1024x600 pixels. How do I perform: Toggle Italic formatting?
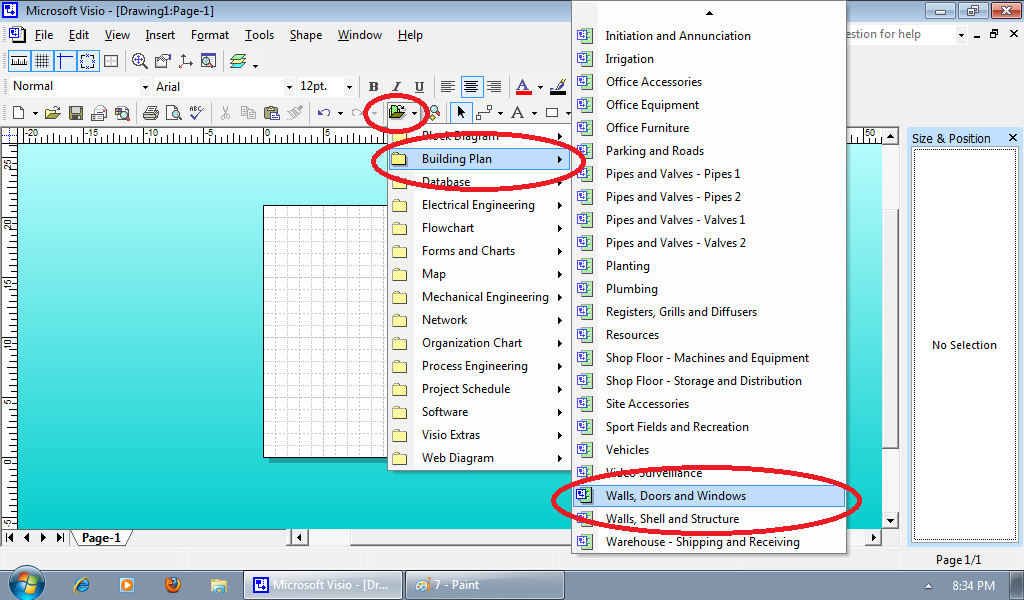click(x=396, y=87)
